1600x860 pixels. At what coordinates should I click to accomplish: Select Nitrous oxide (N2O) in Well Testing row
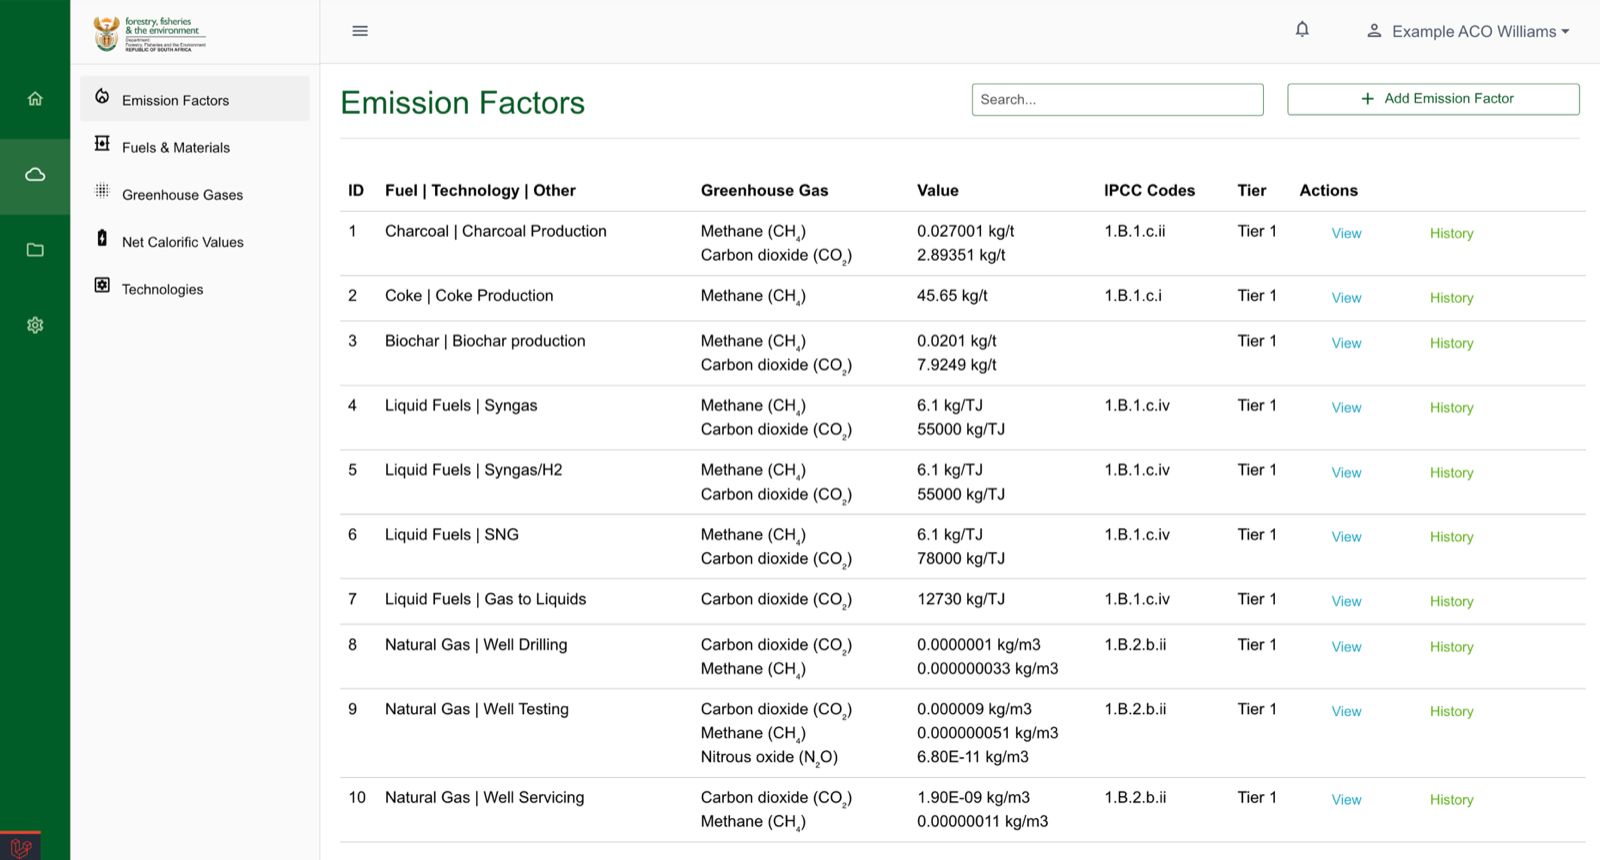[x=769, y=758]
